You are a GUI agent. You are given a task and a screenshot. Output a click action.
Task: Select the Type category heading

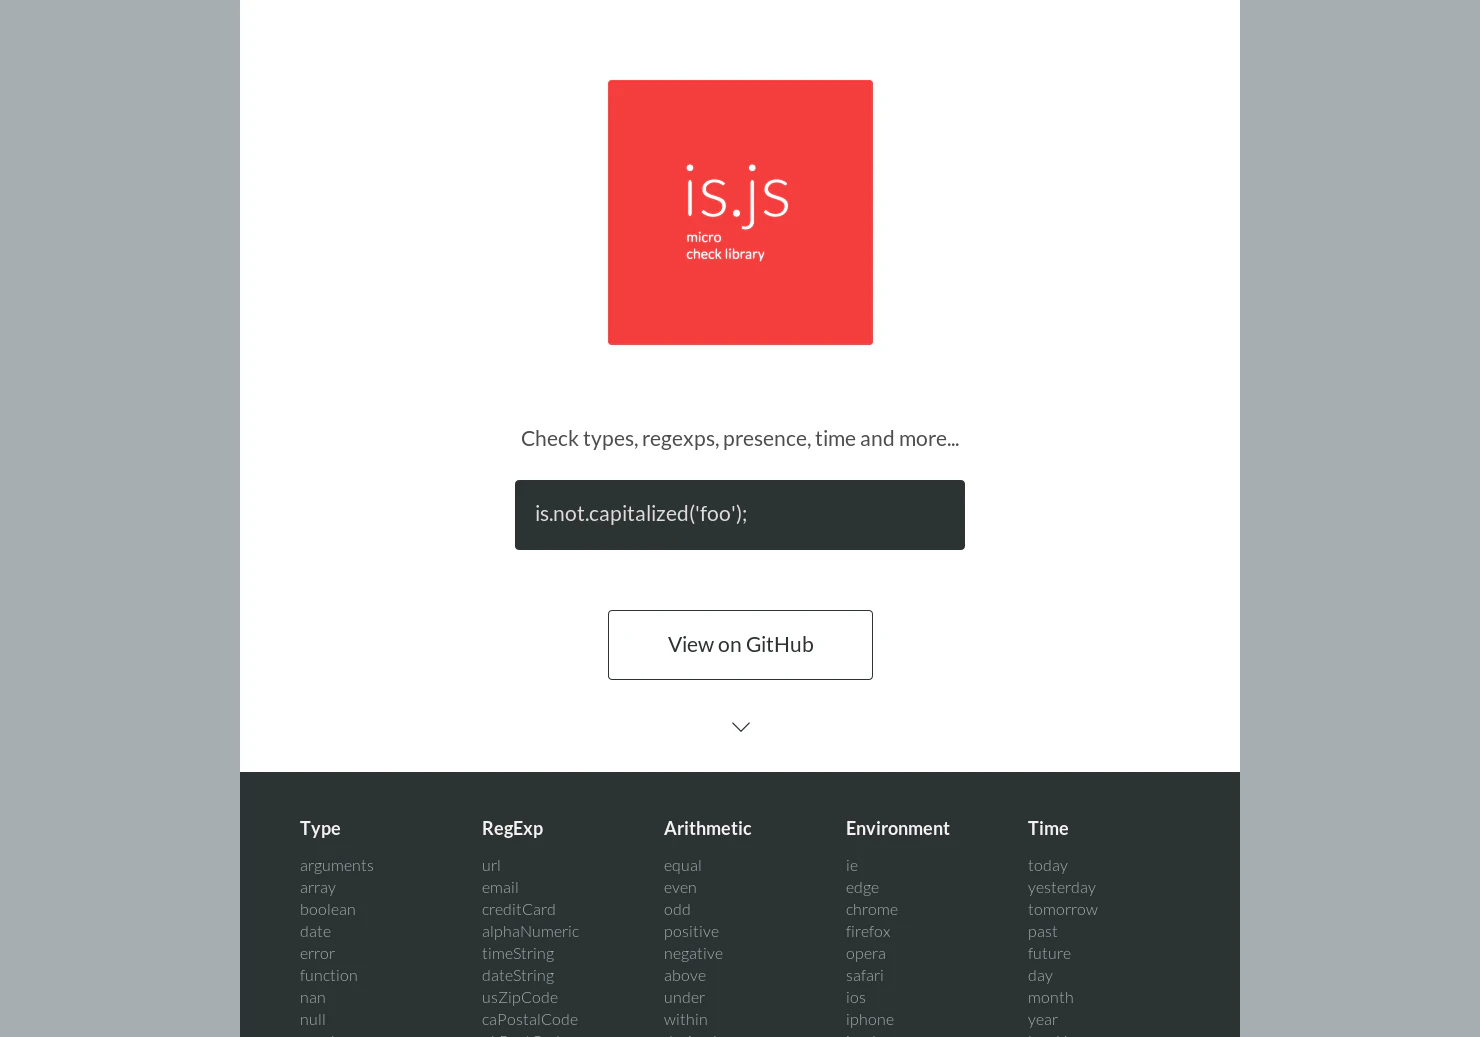tap(320, 828)
